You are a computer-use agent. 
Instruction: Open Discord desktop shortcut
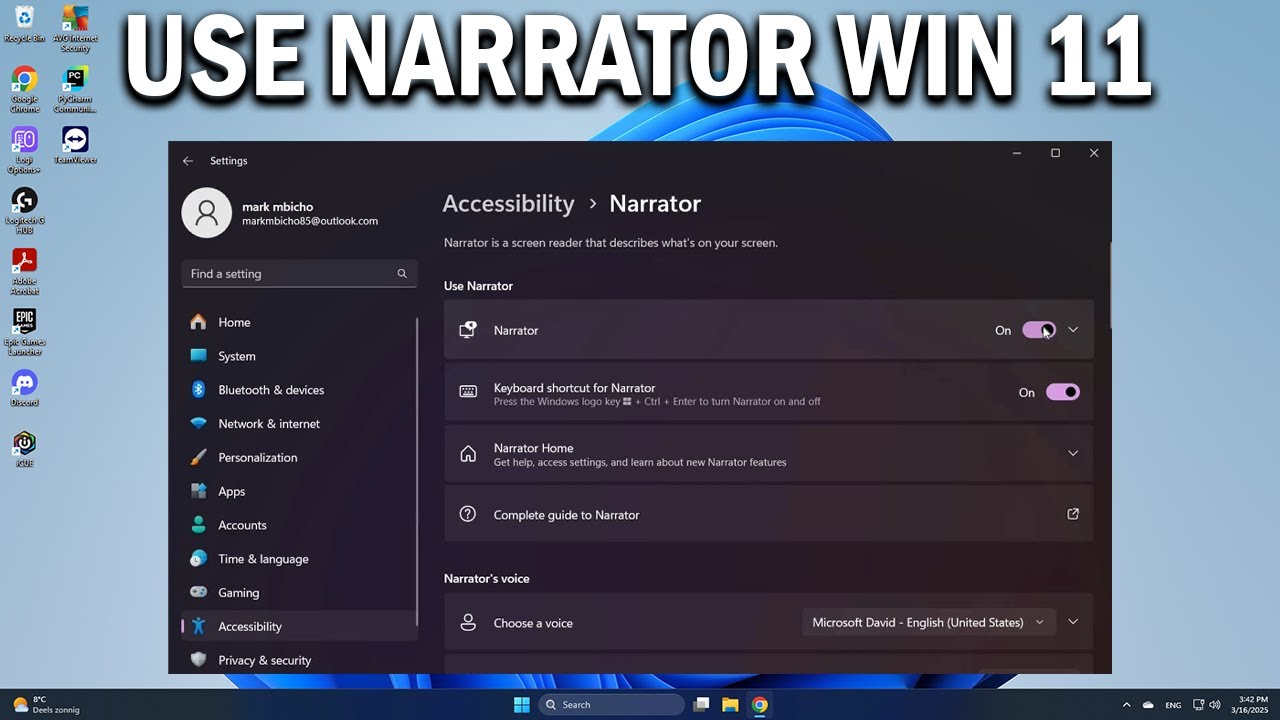point(24,389)
